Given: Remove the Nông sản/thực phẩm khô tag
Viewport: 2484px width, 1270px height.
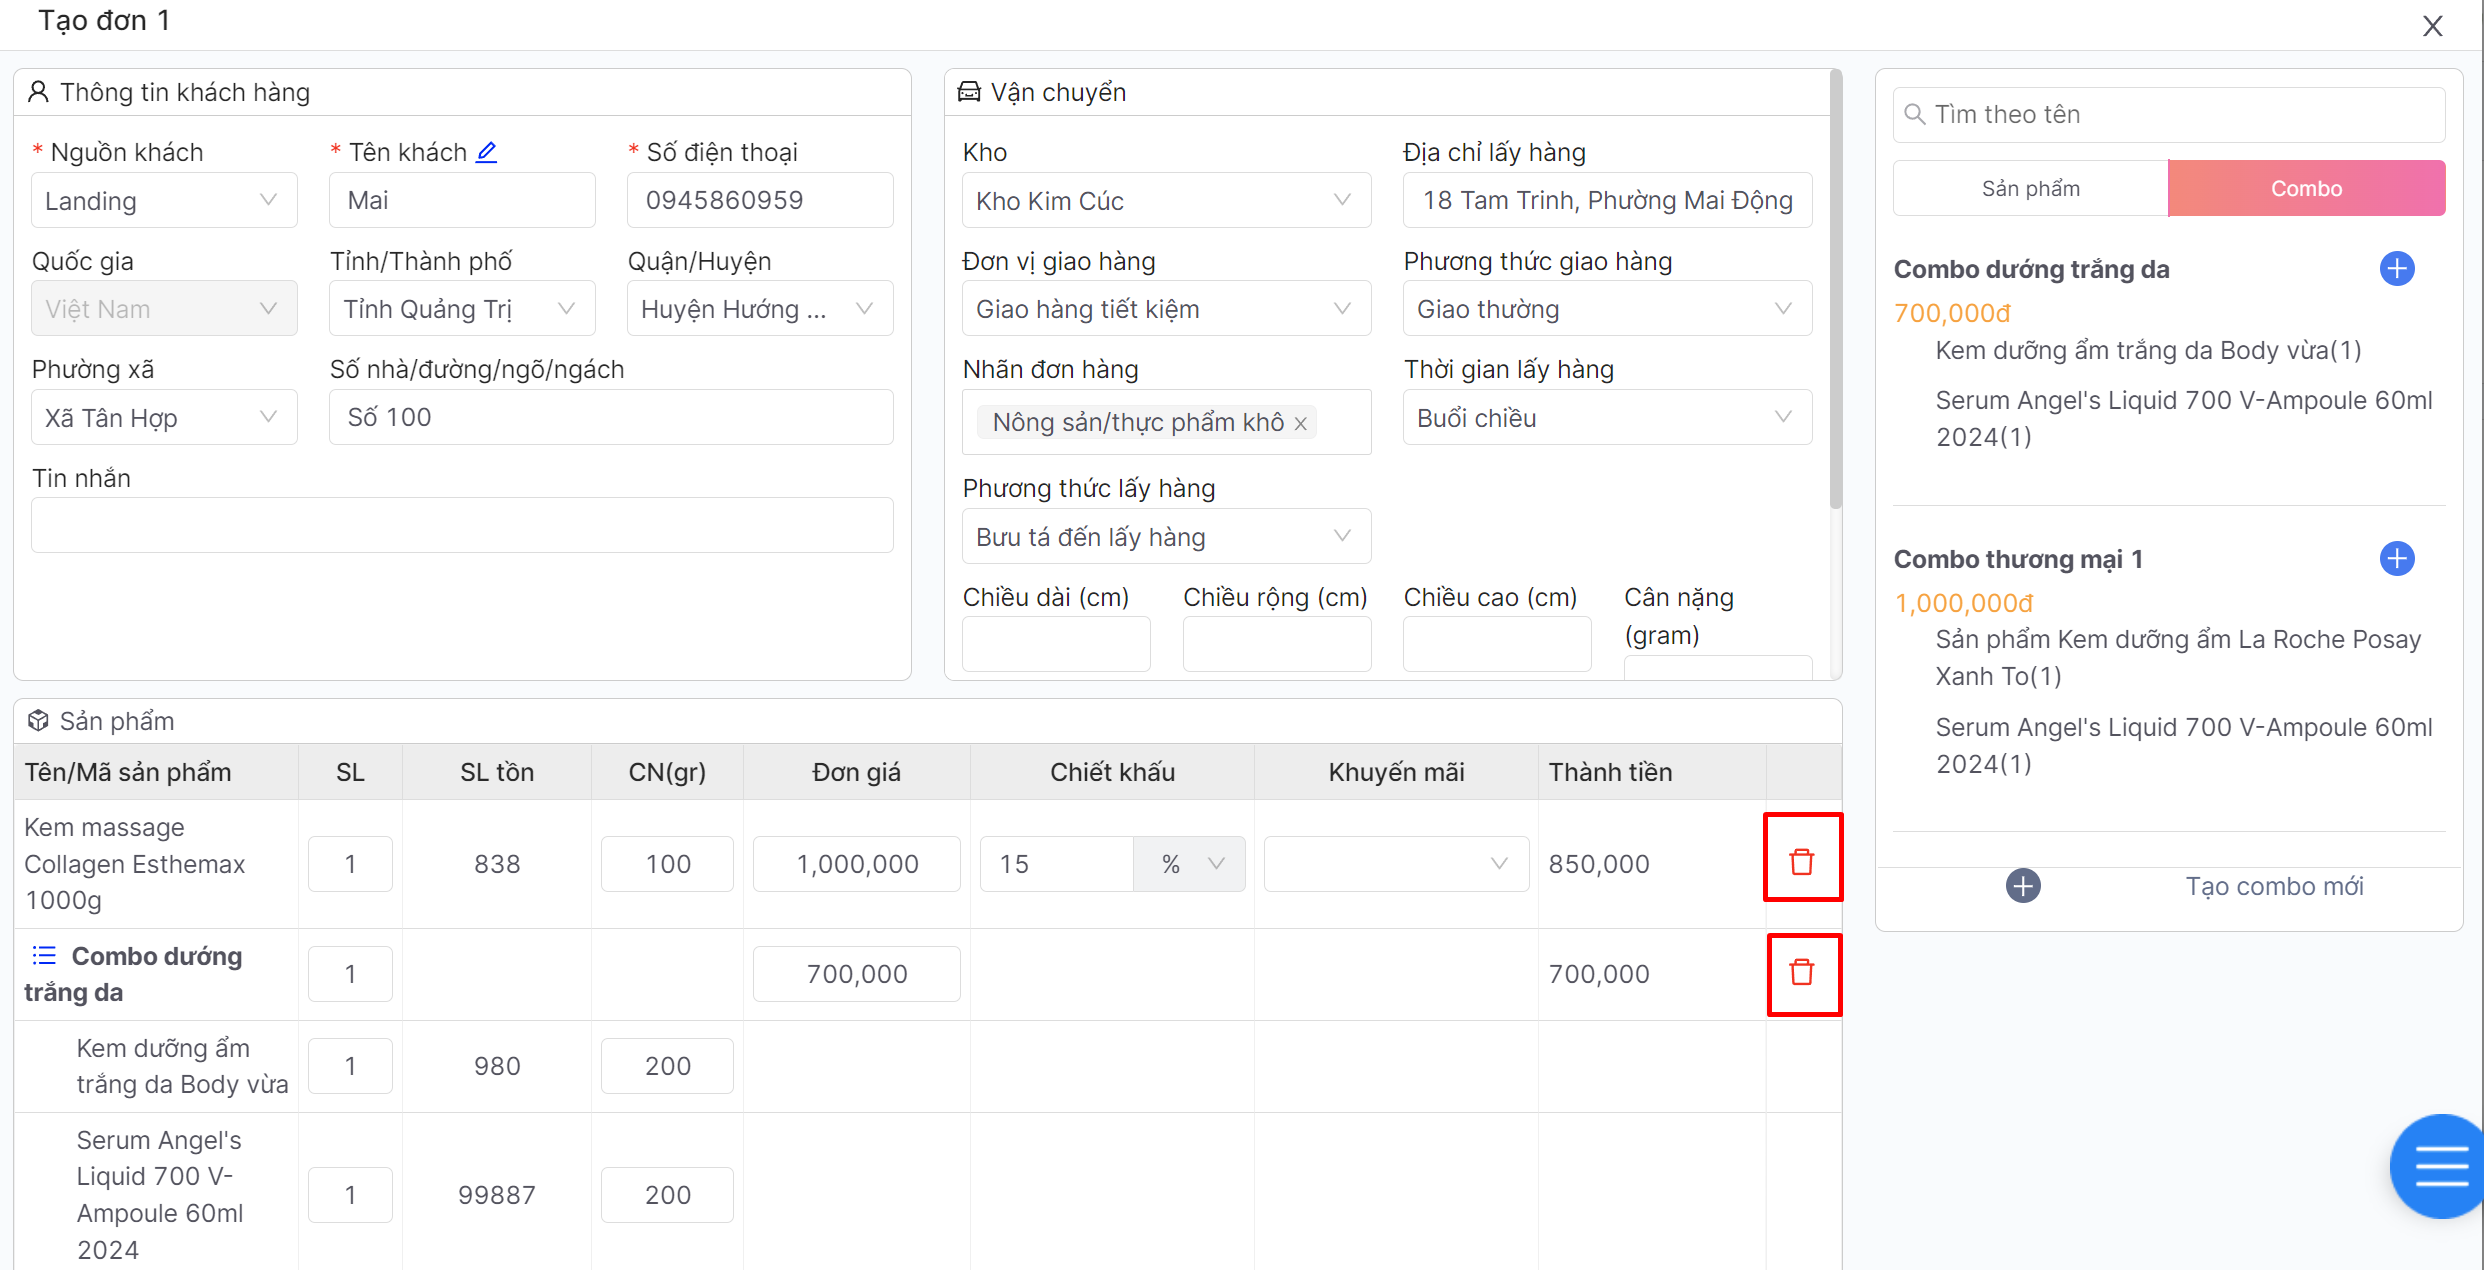Looking at the screenshot, I should coord(1301,423).
